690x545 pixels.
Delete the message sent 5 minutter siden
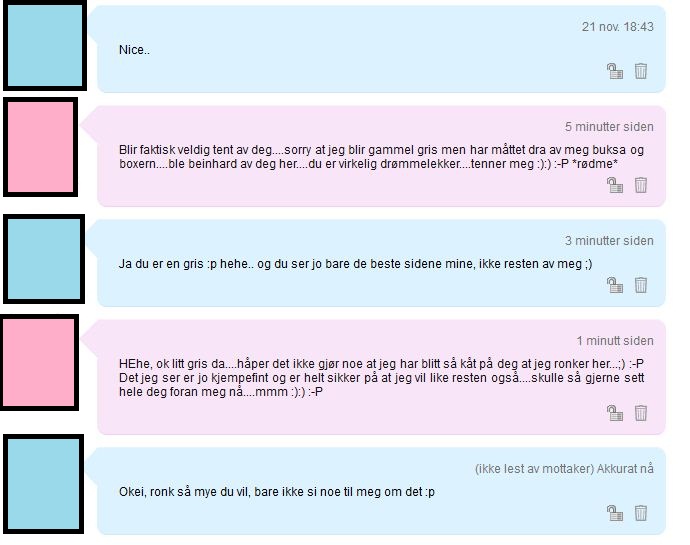(640, 185)
